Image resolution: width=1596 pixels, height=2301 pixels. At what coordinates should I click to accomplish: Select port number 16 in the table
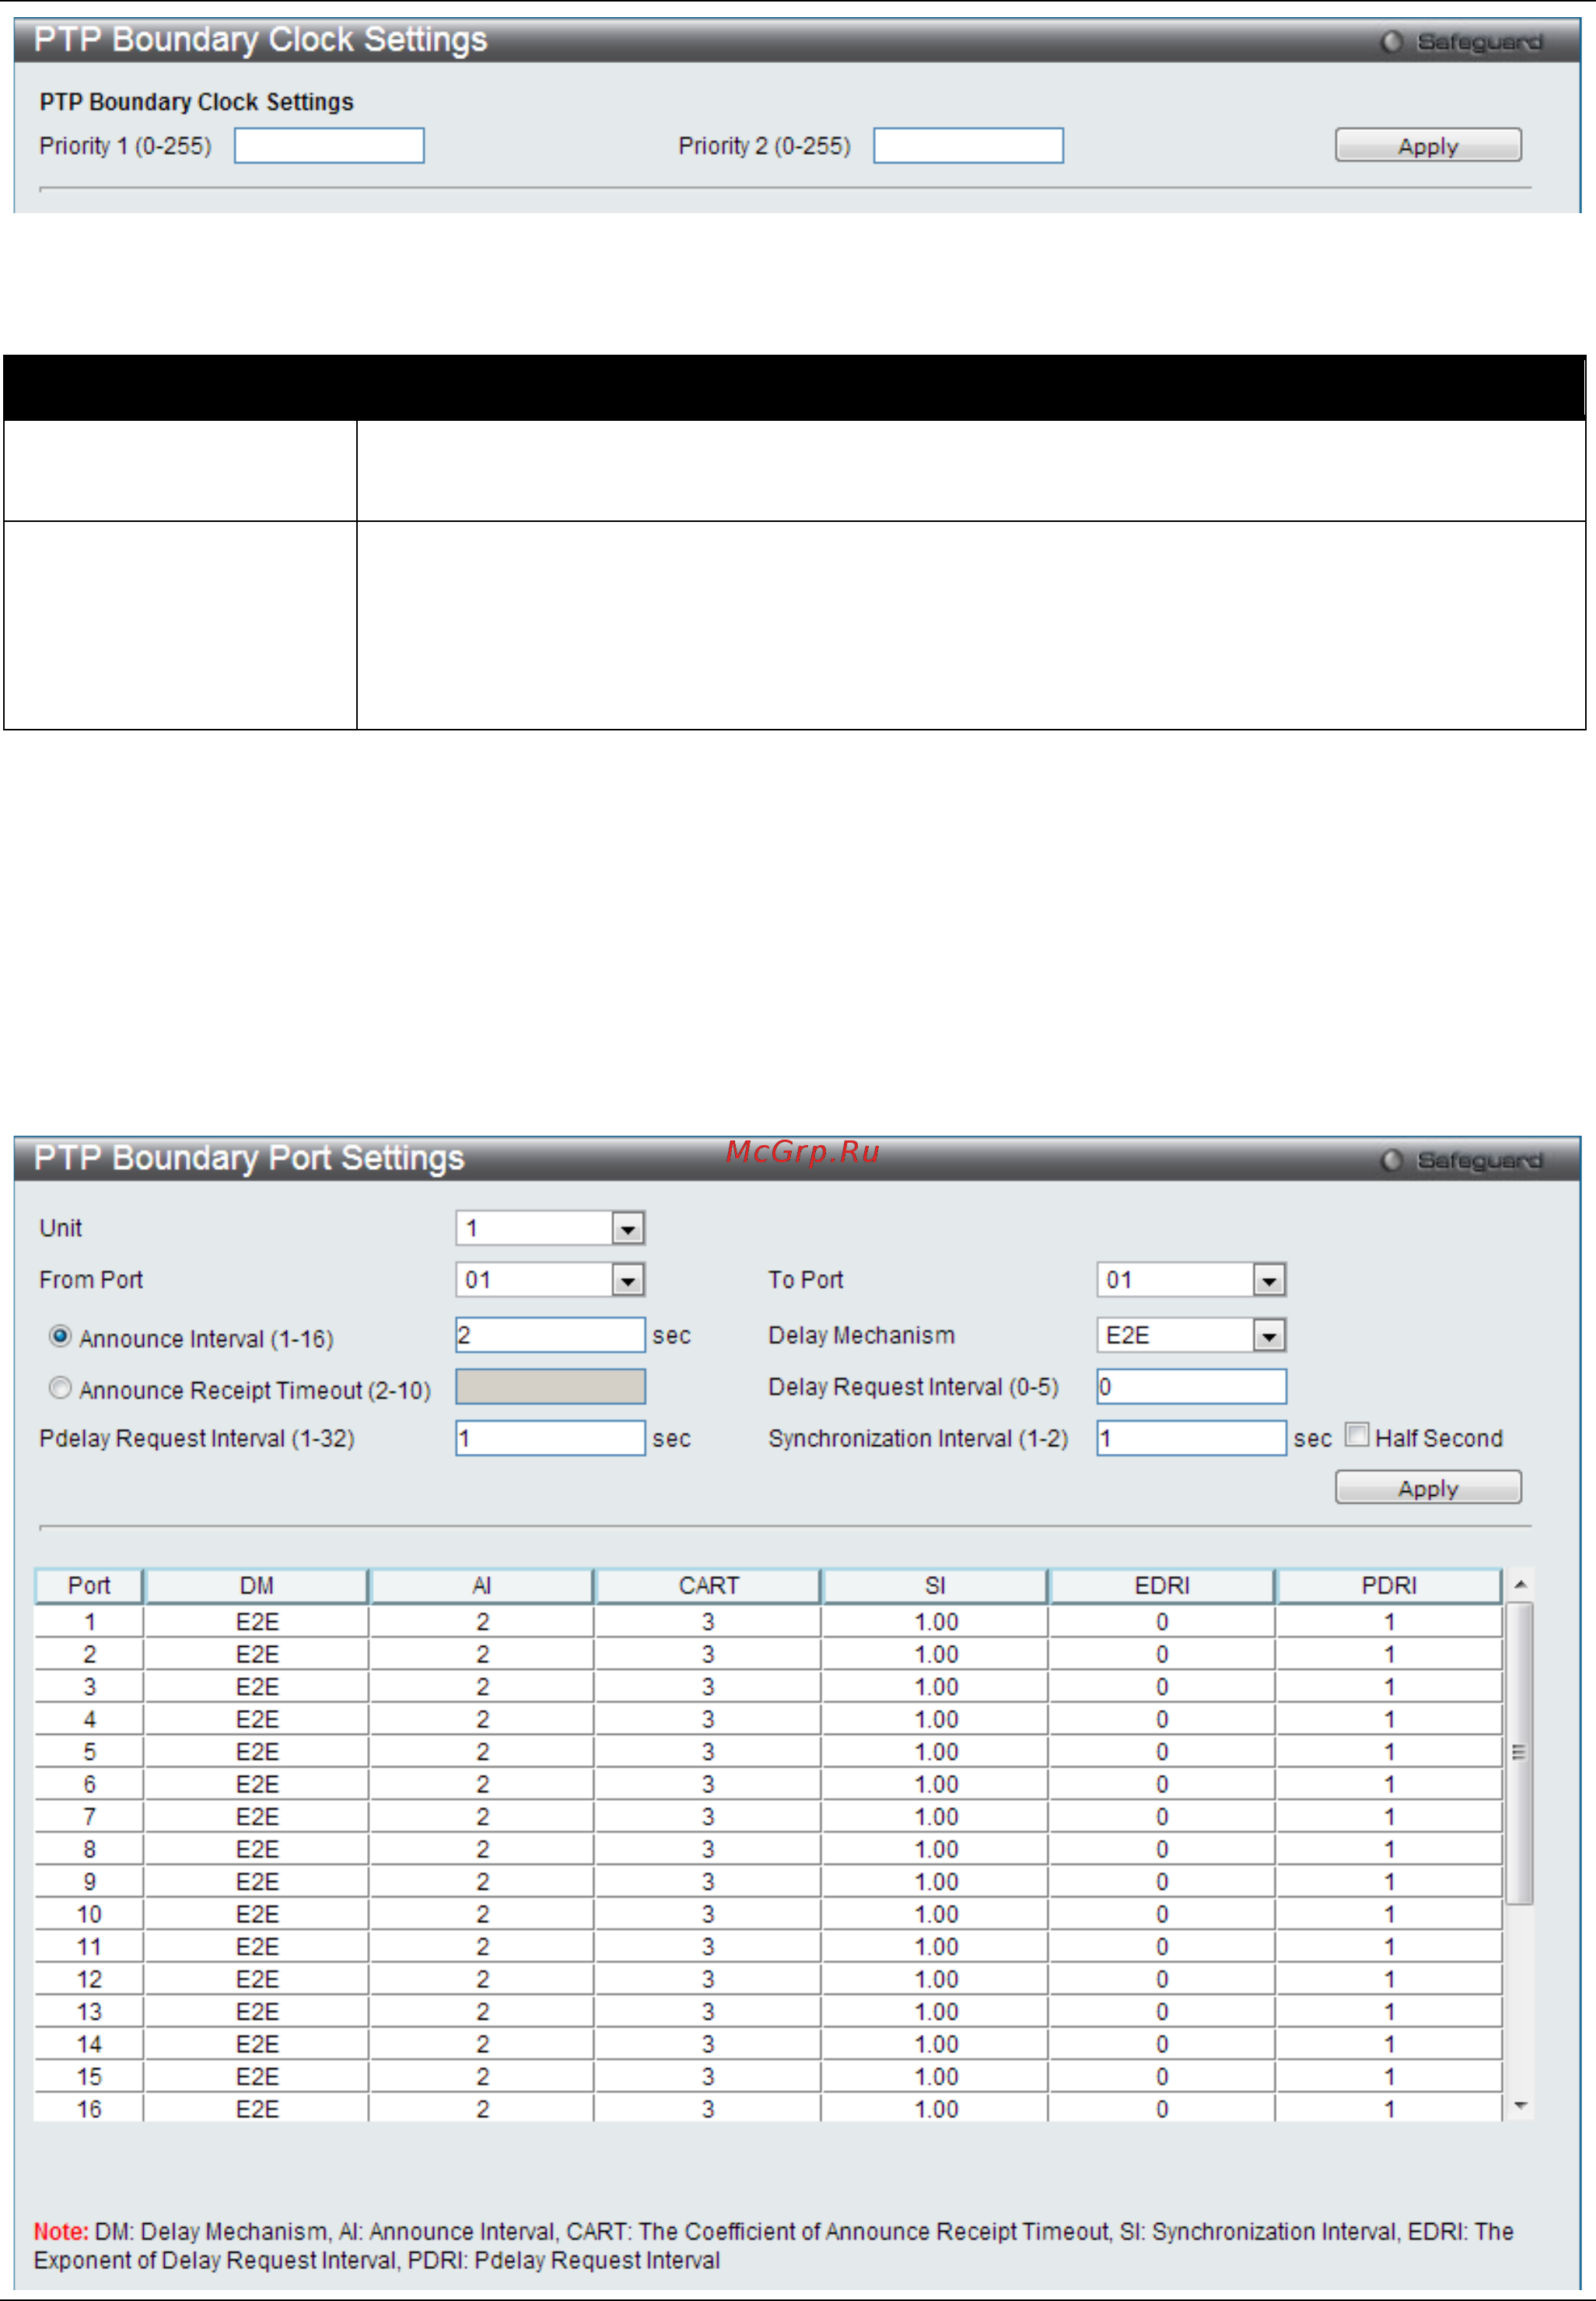point(89,2109)
